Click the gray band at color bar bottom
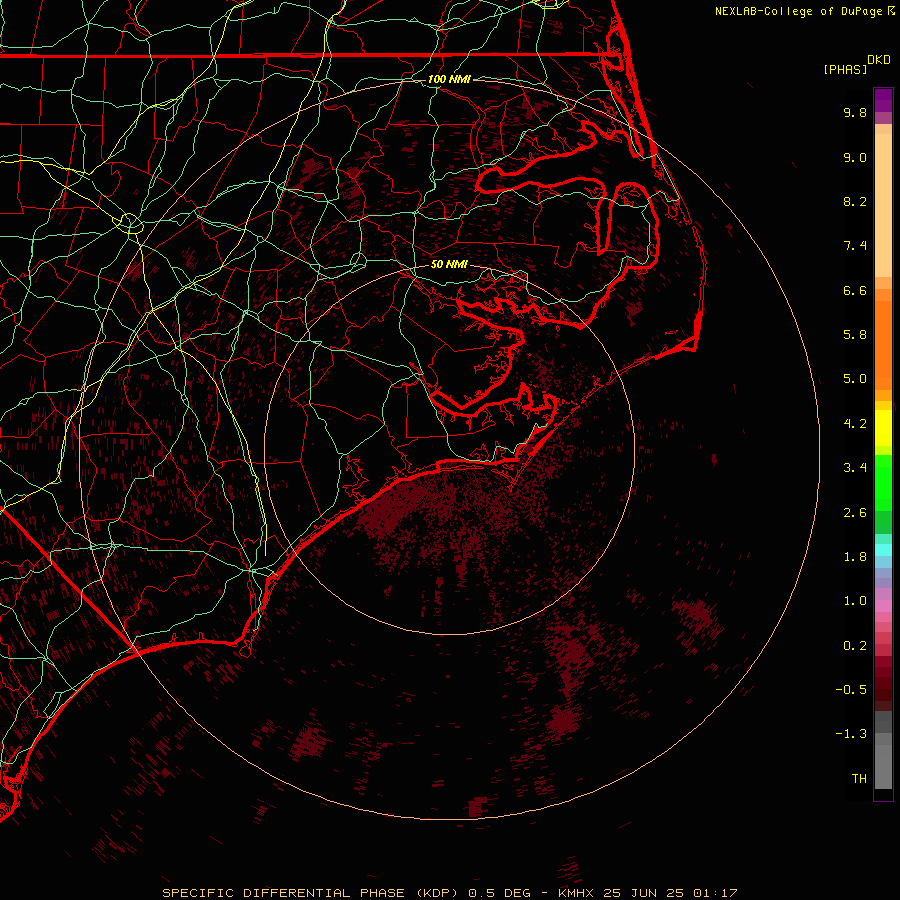This screenshot has width=900, height=900. [x=883, y=766]
